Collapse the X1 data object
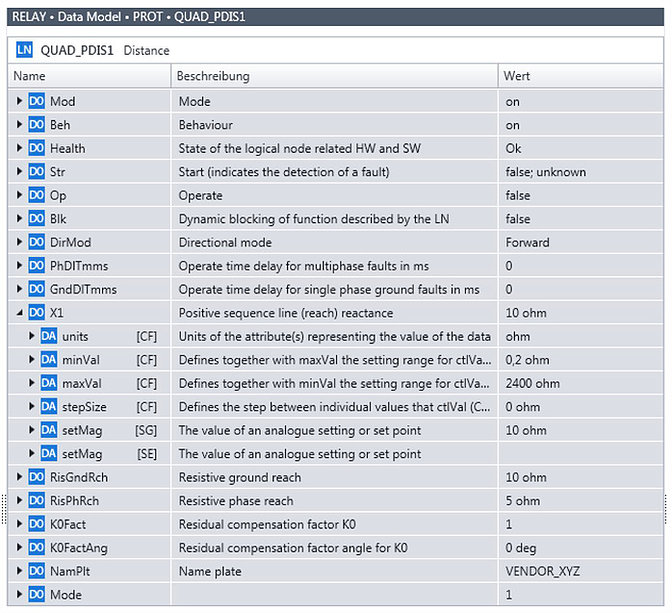672x613 pixels. coord(19,313)
